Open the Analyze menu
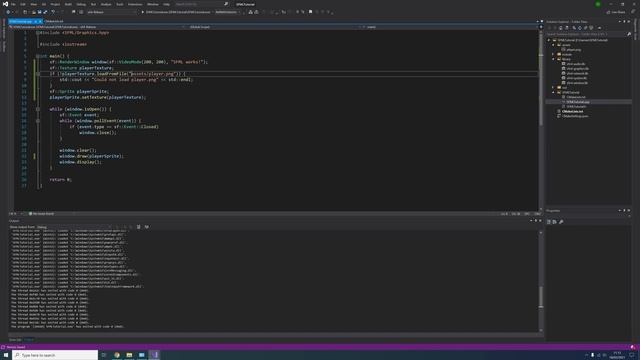Image resolution: width=640 pixels, height=360 pixels. [106, 4]
